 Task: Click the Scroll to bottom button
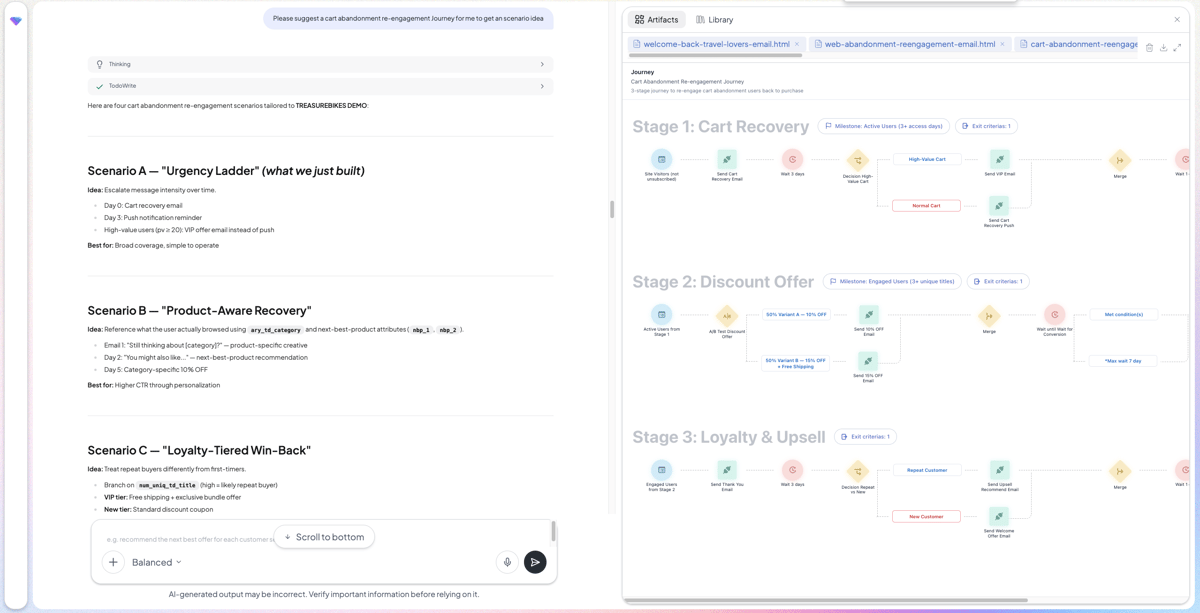[324, 537]
